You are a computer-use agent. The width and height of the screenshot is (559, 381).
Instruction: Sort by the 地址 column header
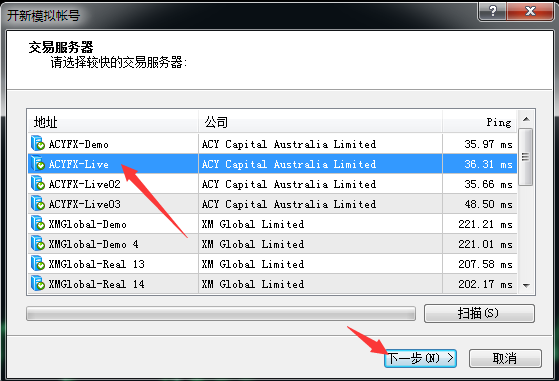tap(113, 122)
